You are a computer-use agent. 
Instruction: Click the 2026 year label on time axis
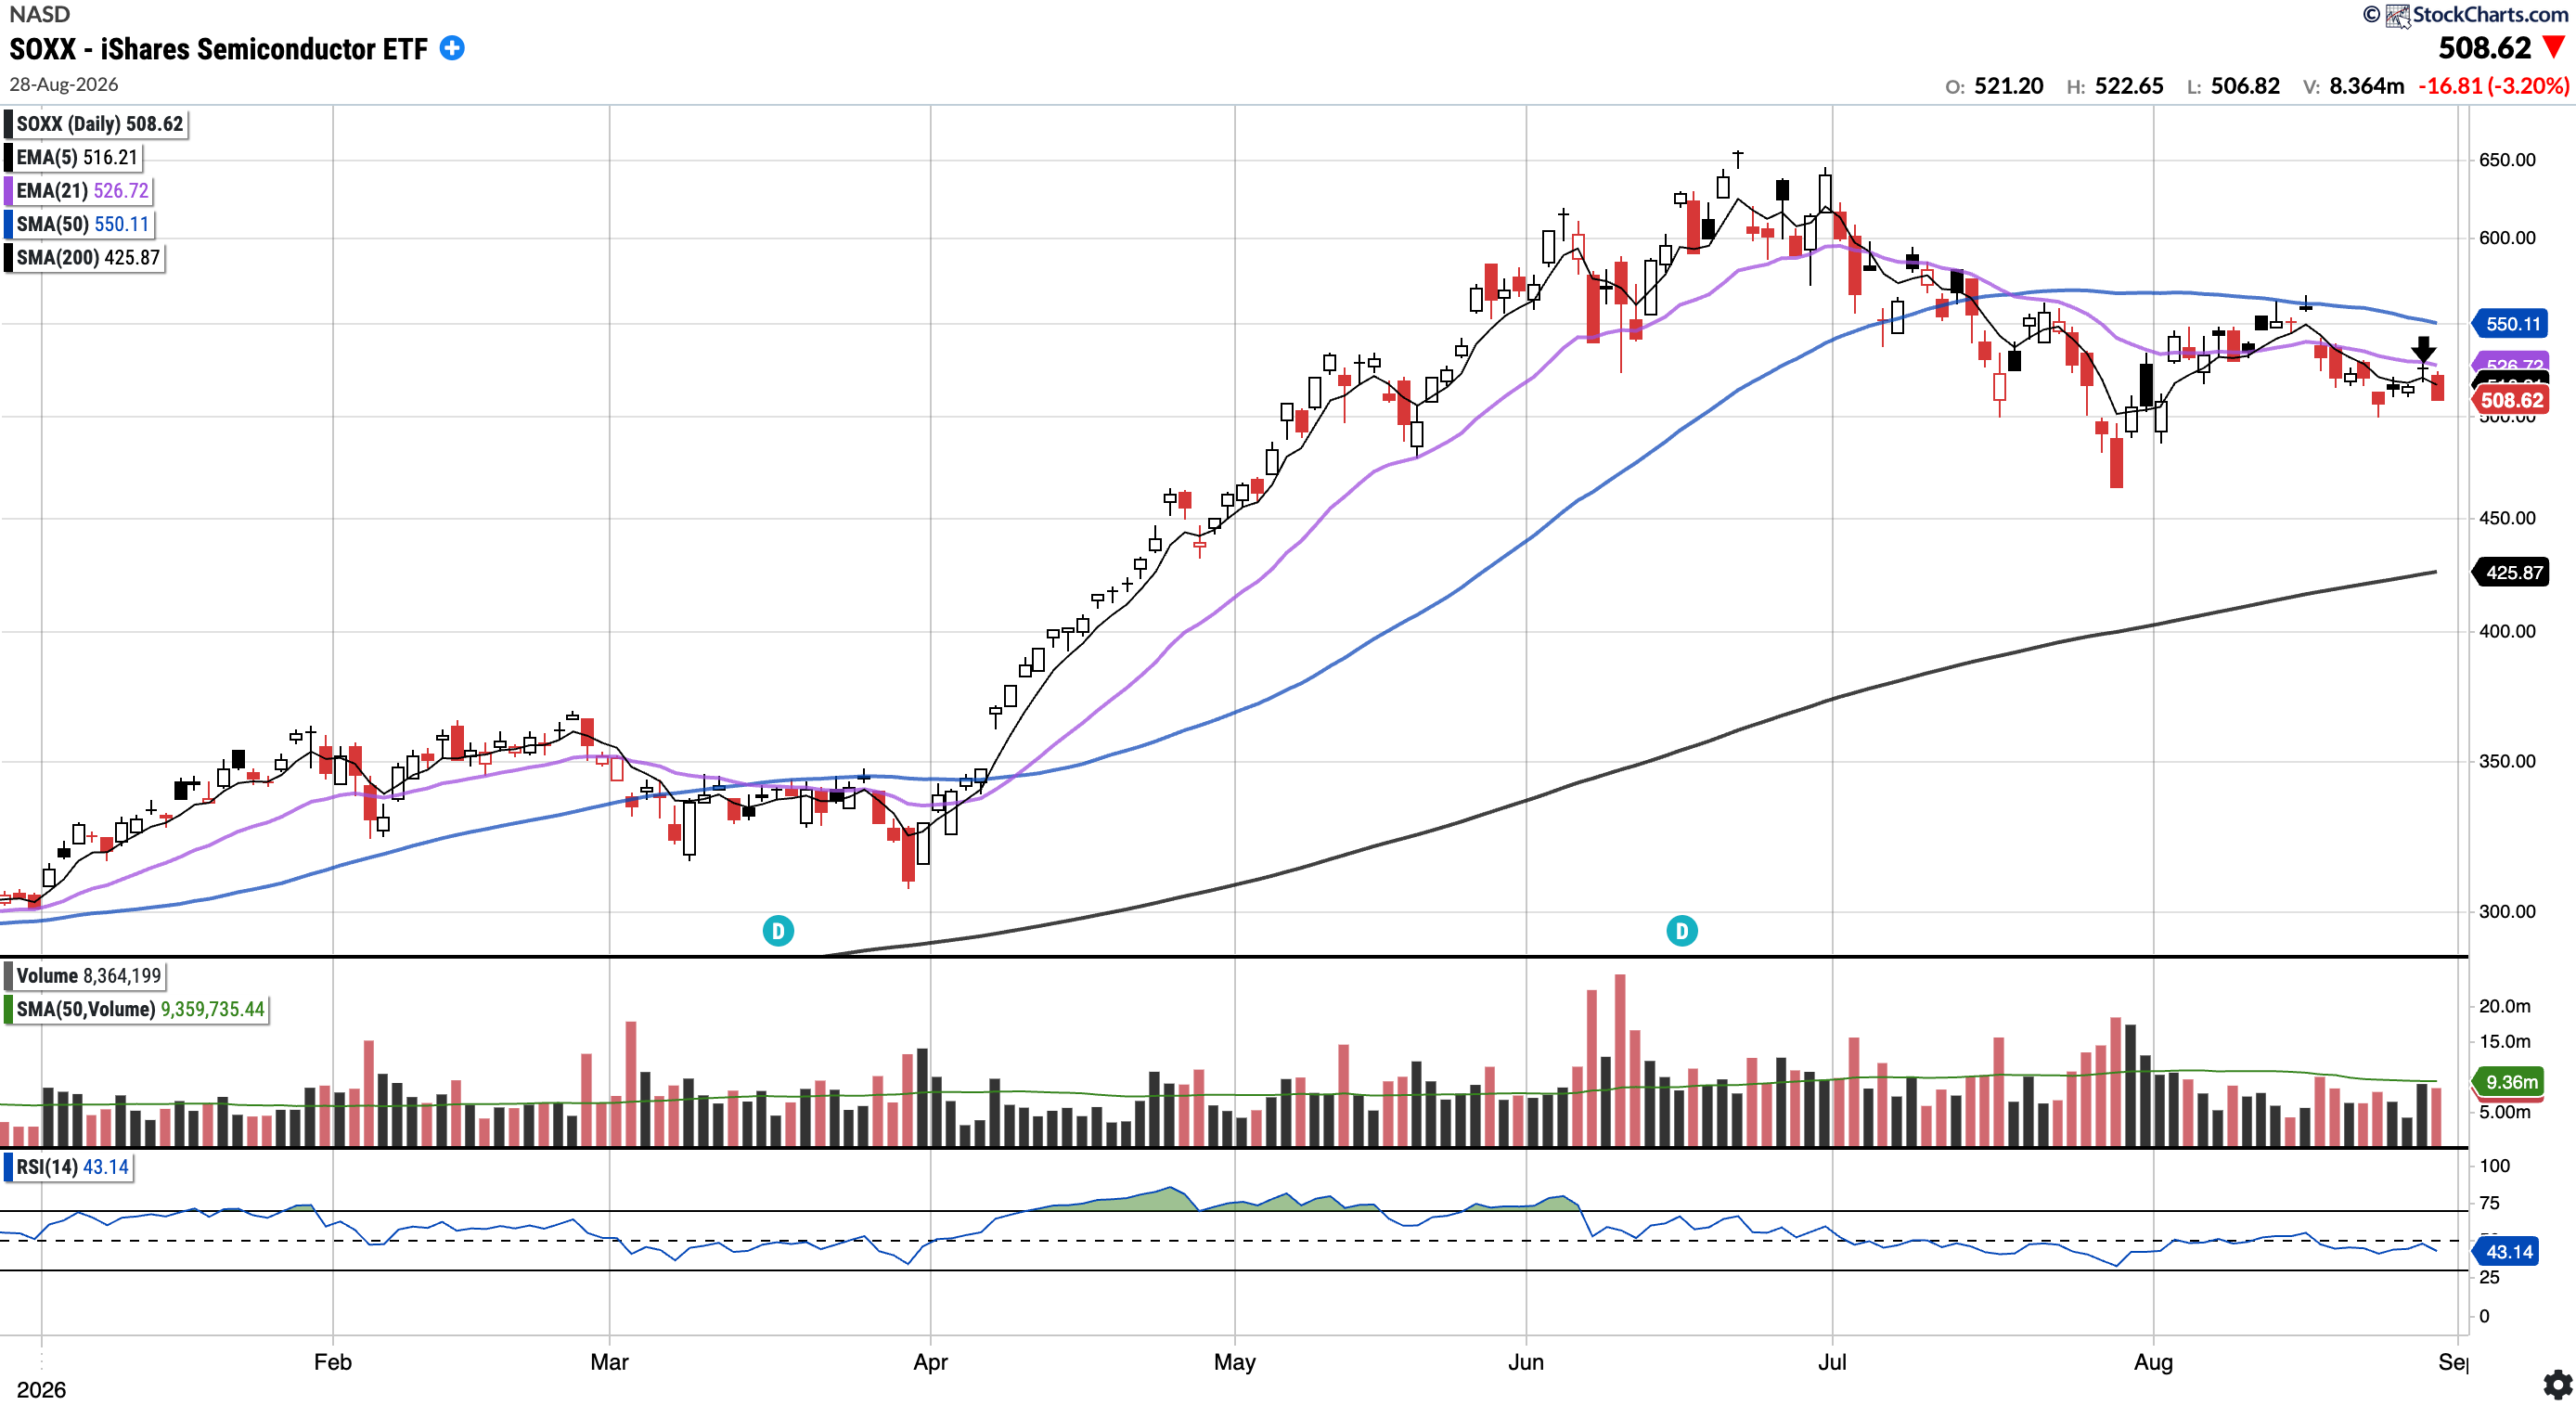coord(41,1390)
